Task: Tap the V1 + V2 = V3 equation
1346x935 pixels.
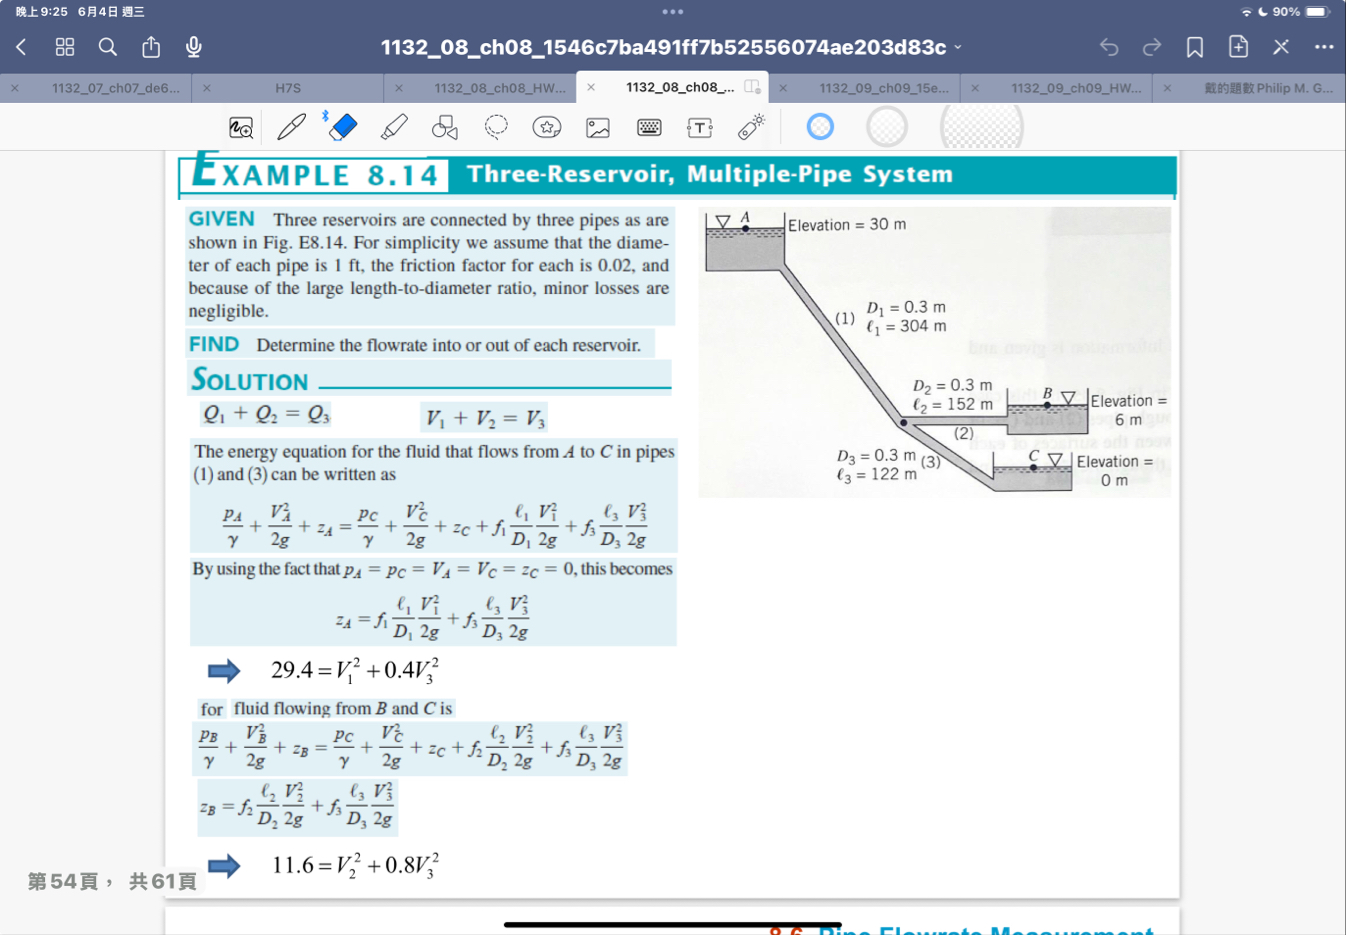Action: click(485, 418)
